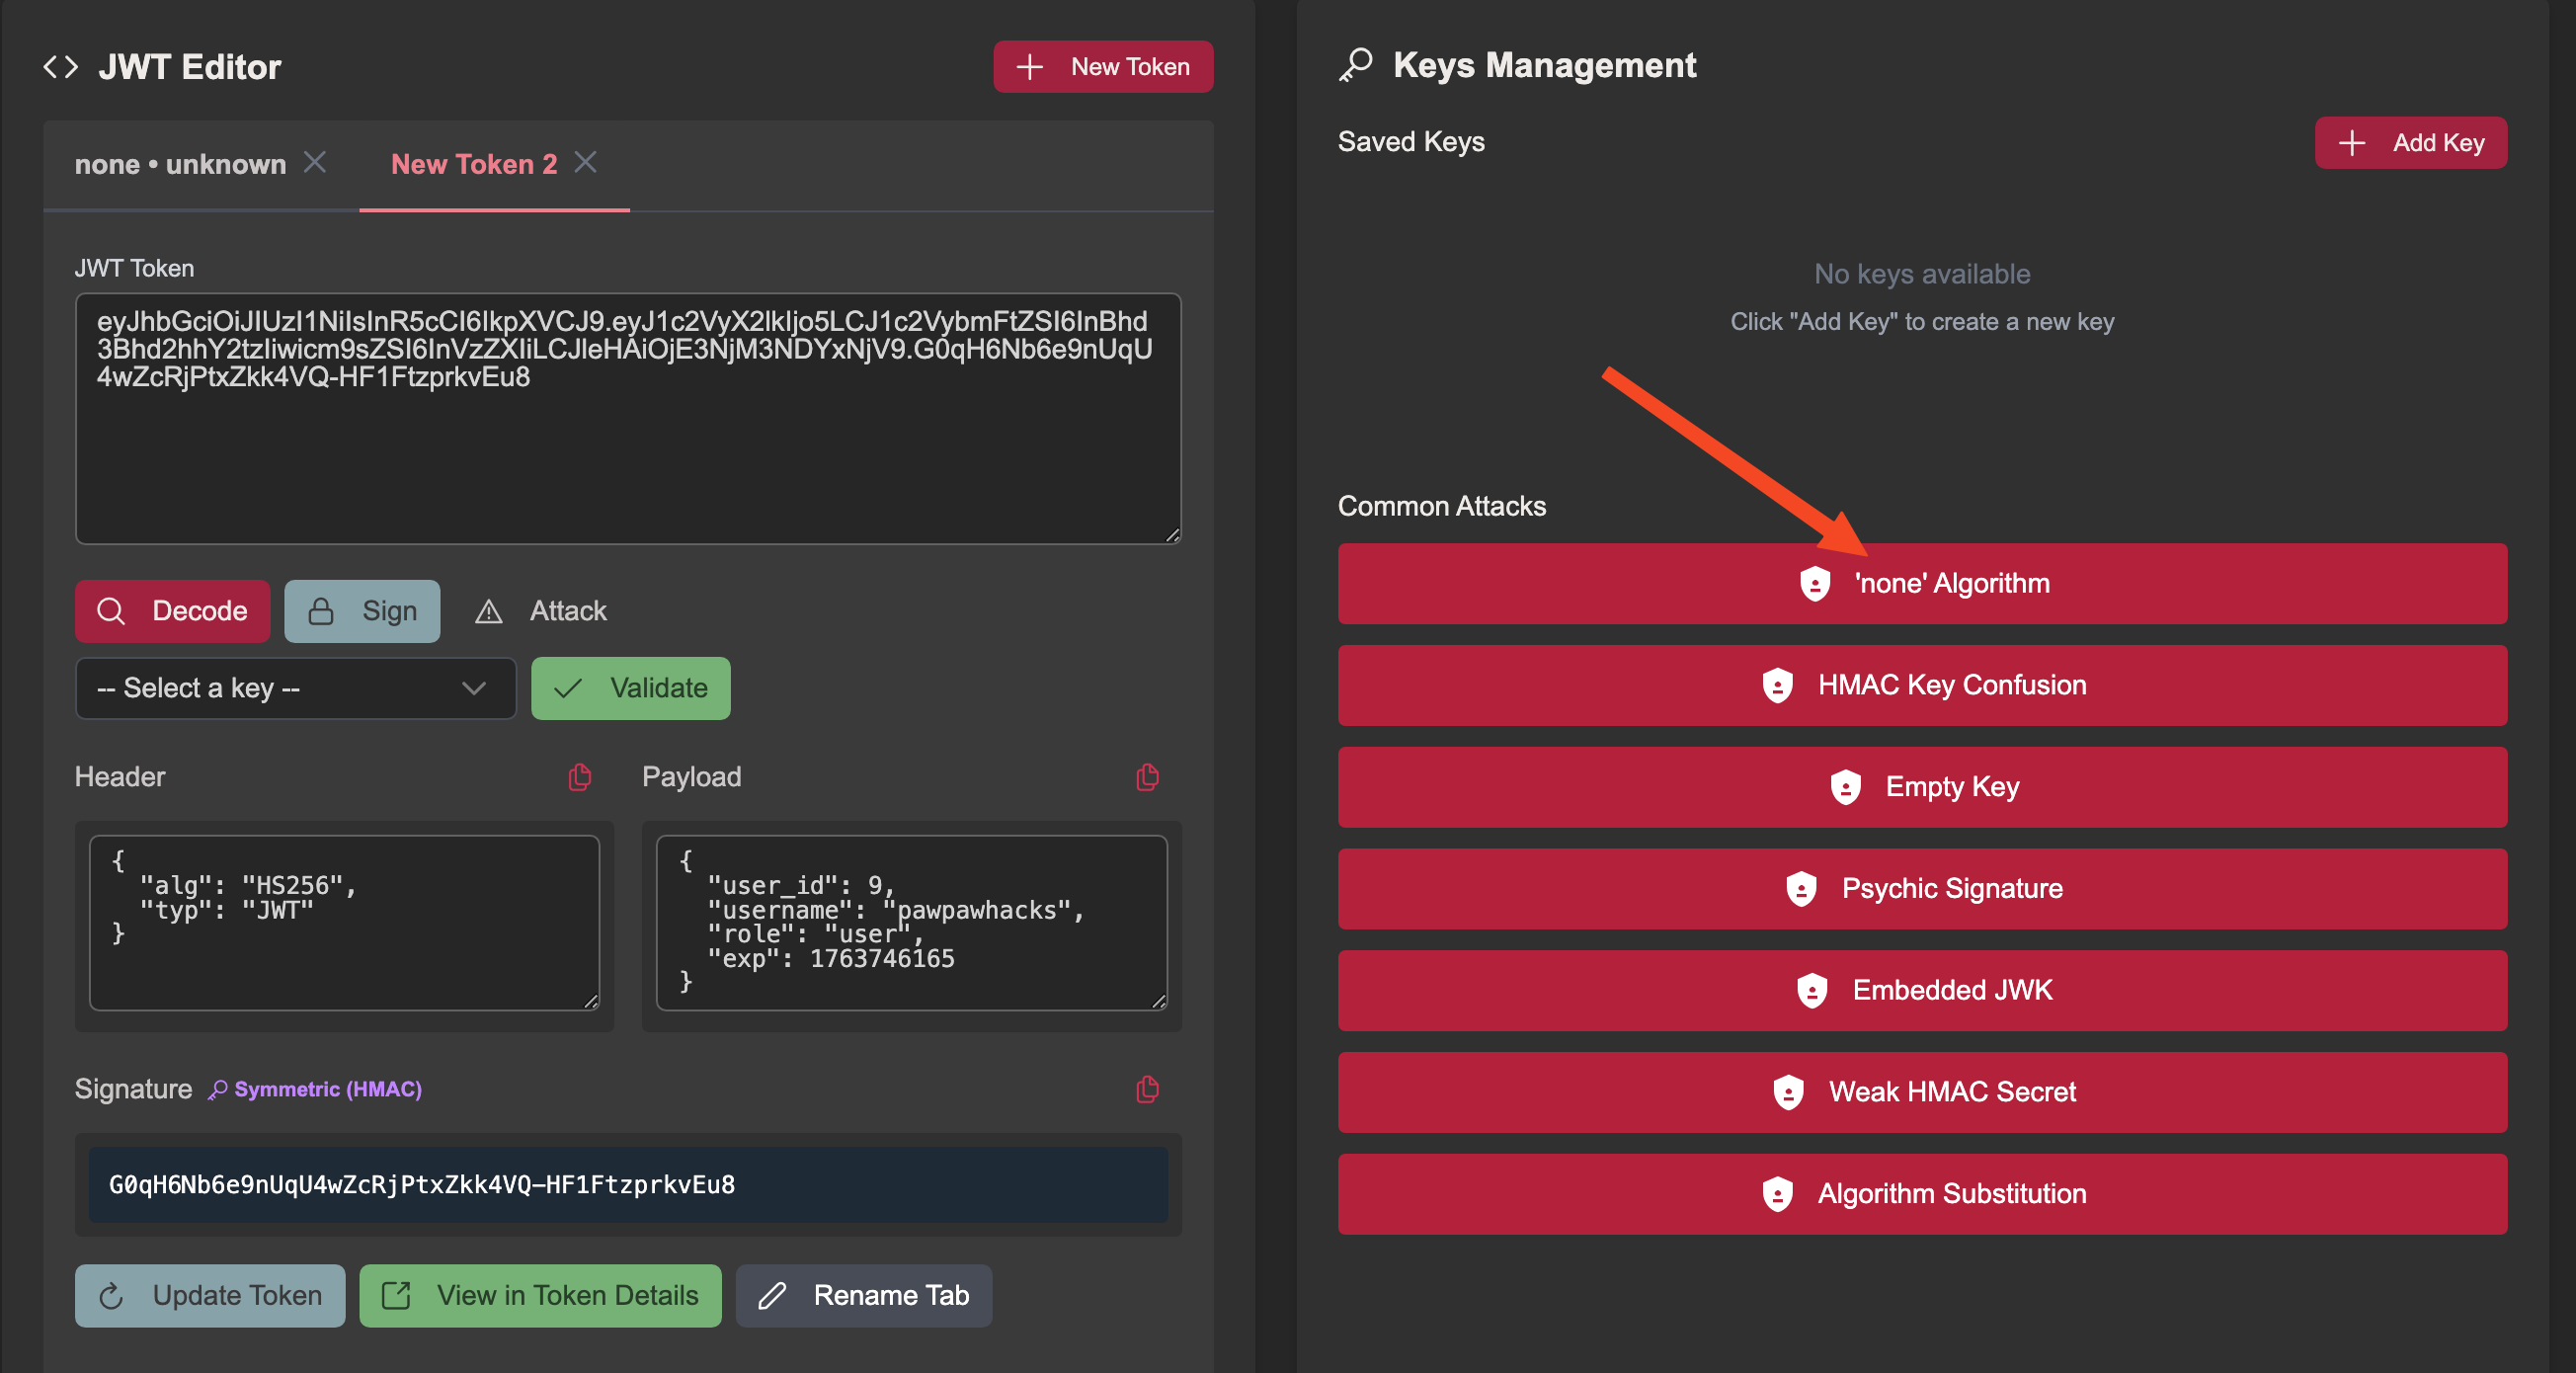
Task: Copy the Payload using its copy icon
Action: 1147,777
